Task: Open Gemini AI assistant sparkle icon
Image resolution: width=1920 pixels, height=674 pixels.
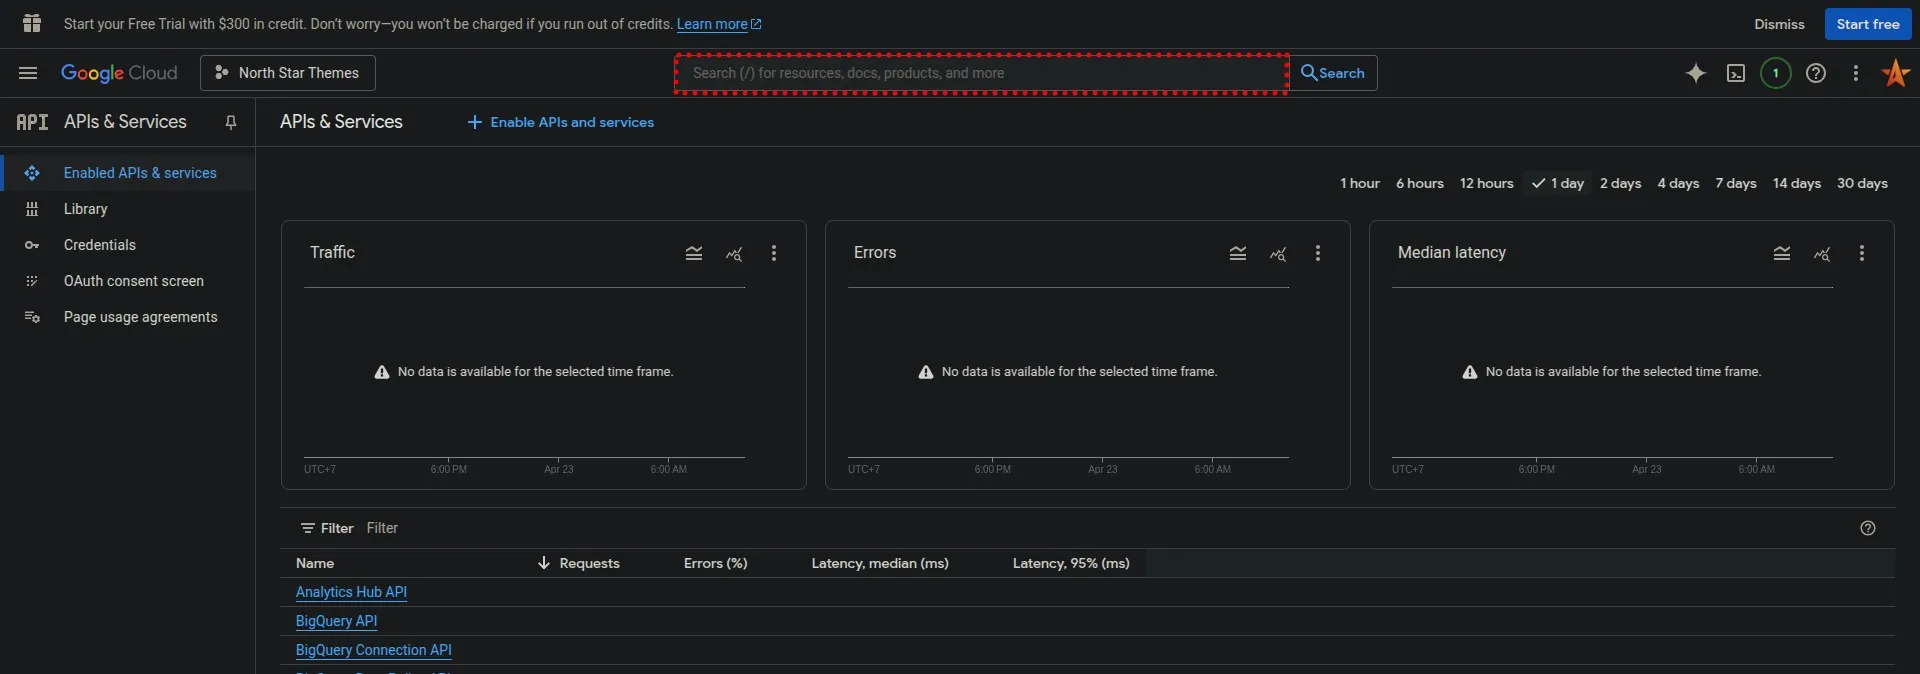Action: coord(1696,73)
